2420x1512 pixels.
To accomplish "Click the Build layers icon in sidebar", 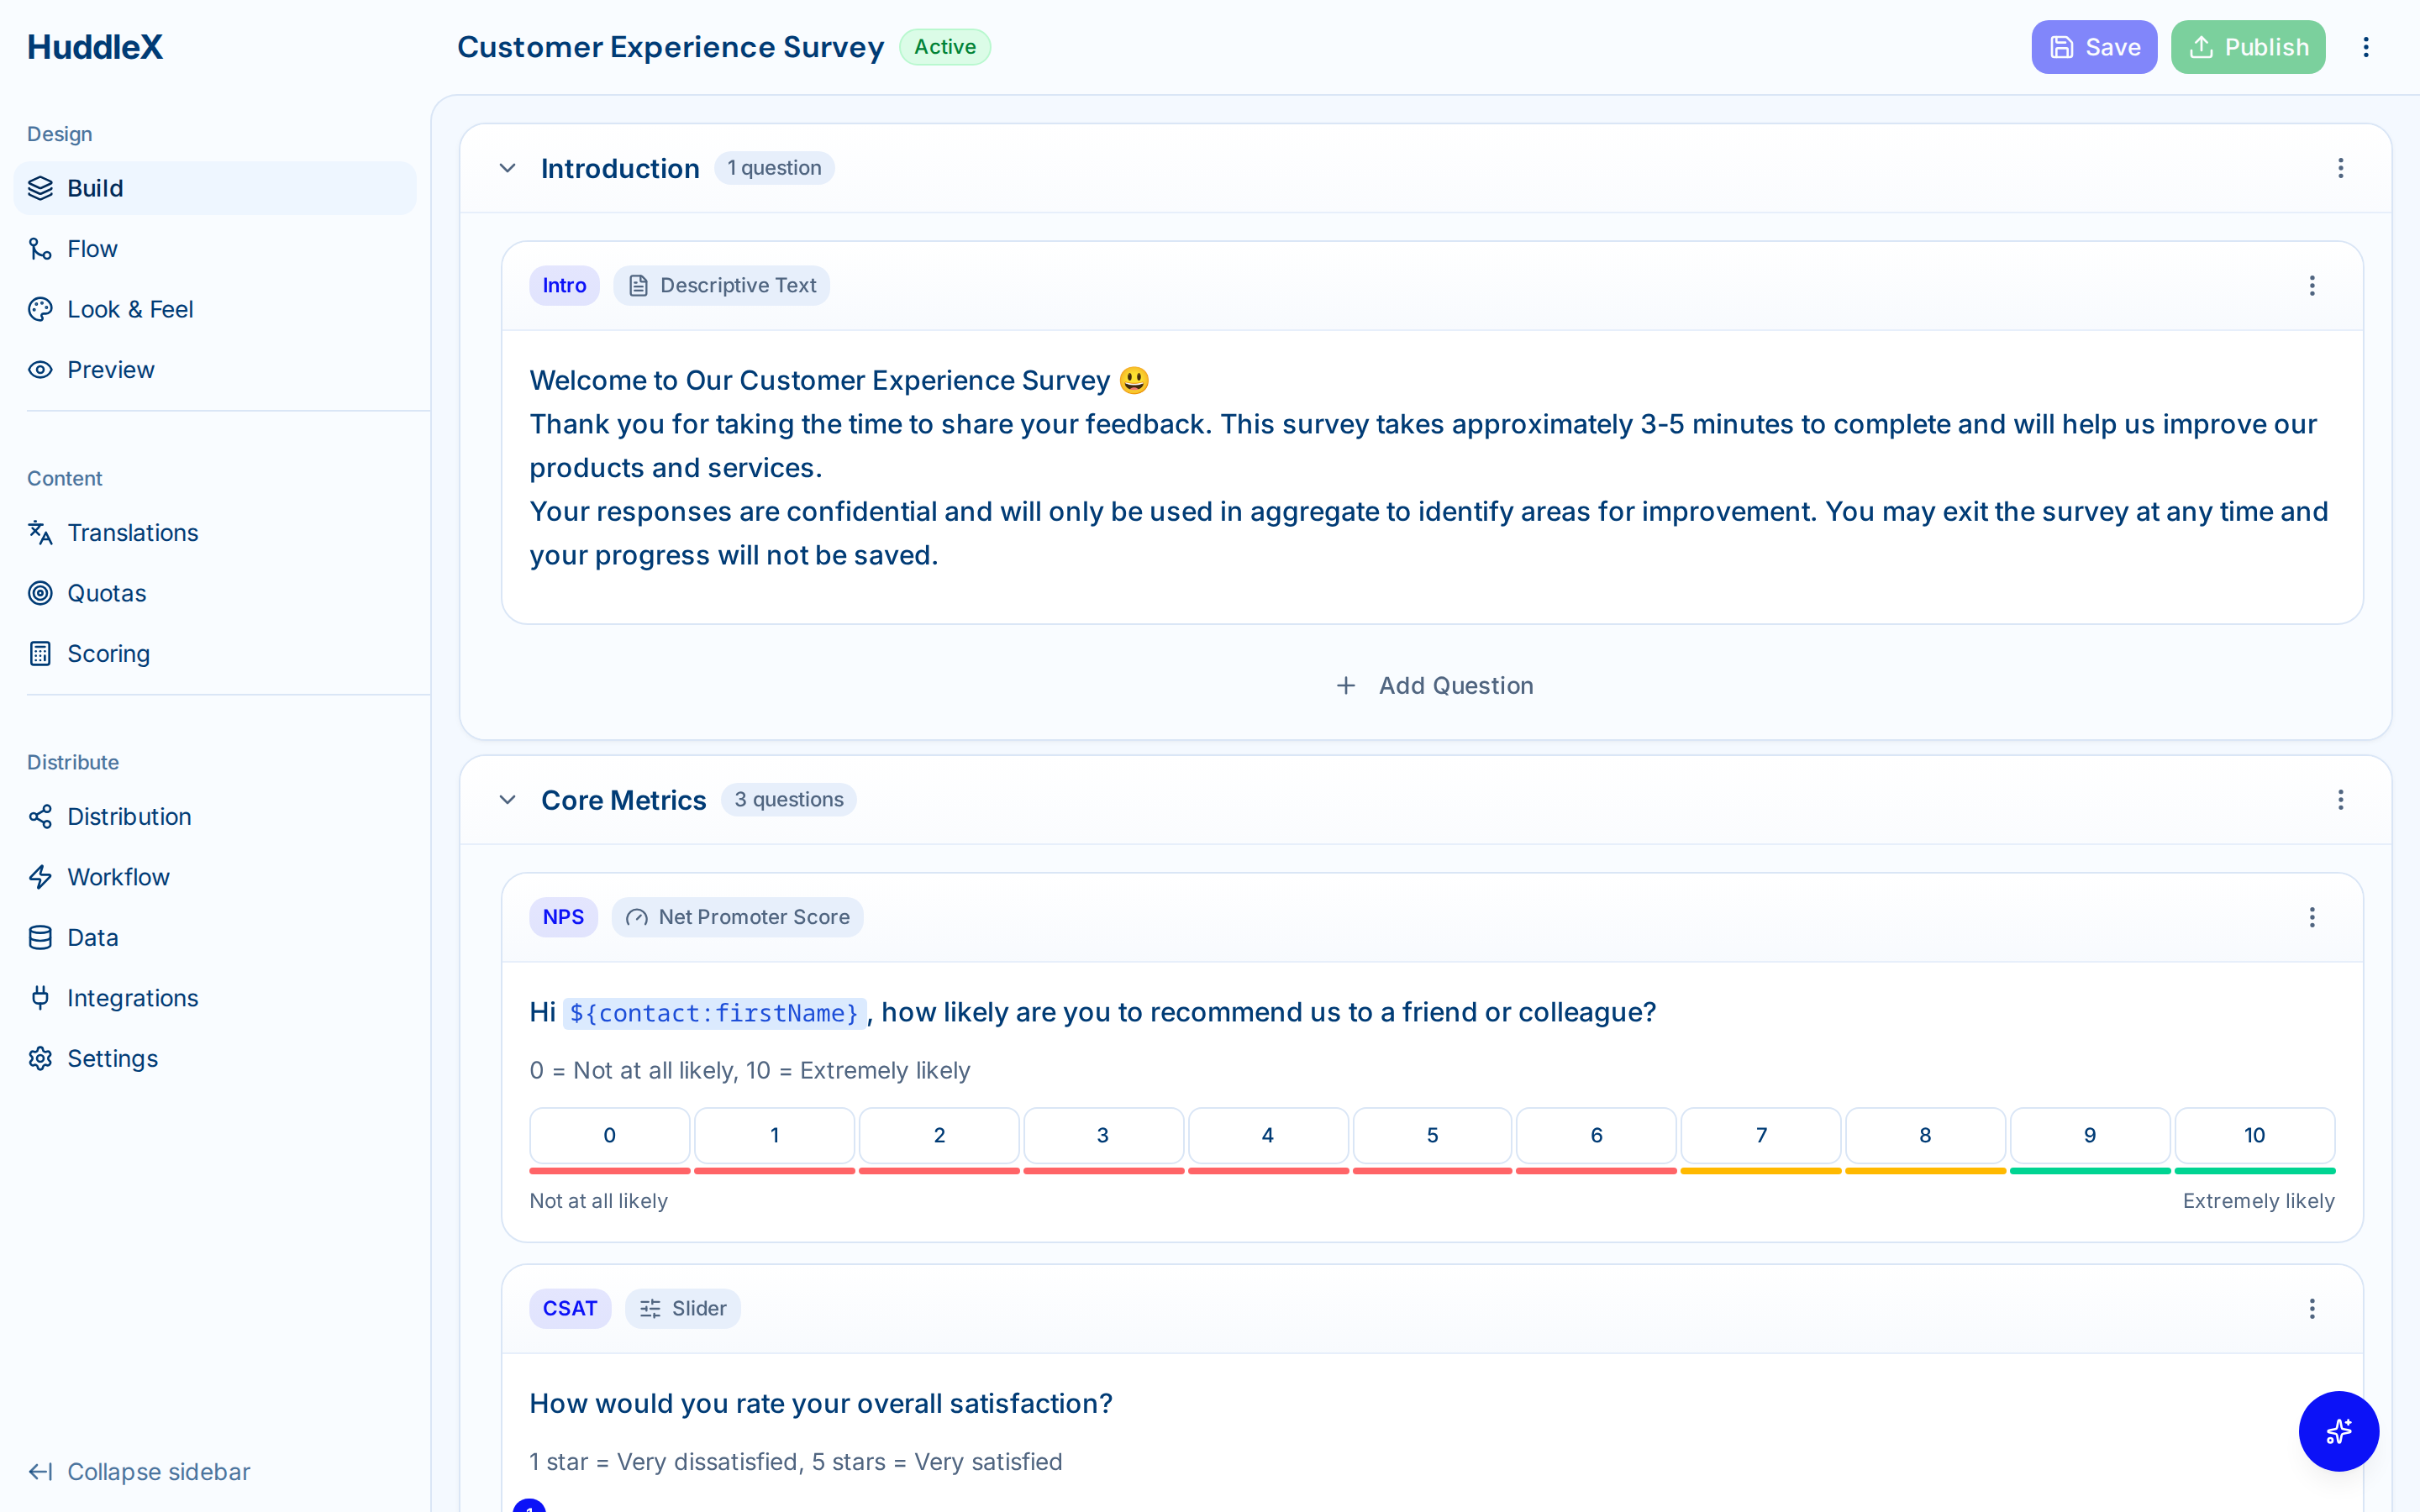I will pyautogui.click(x=40, y=188).
